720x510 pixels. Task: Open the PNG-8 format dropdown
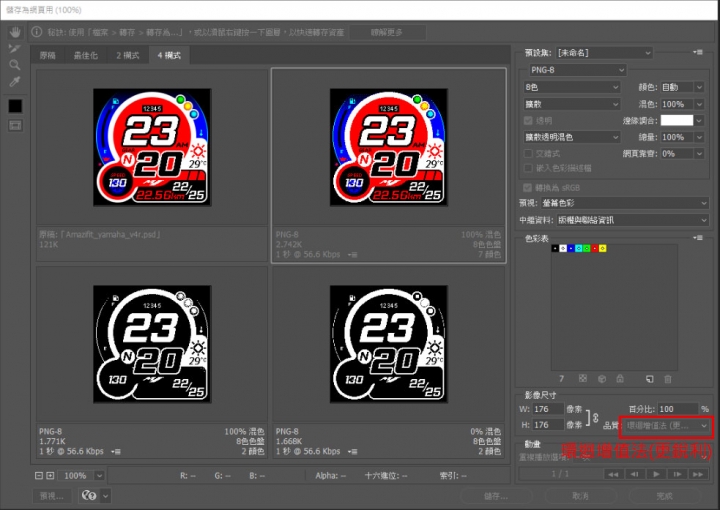coord(578,70)
